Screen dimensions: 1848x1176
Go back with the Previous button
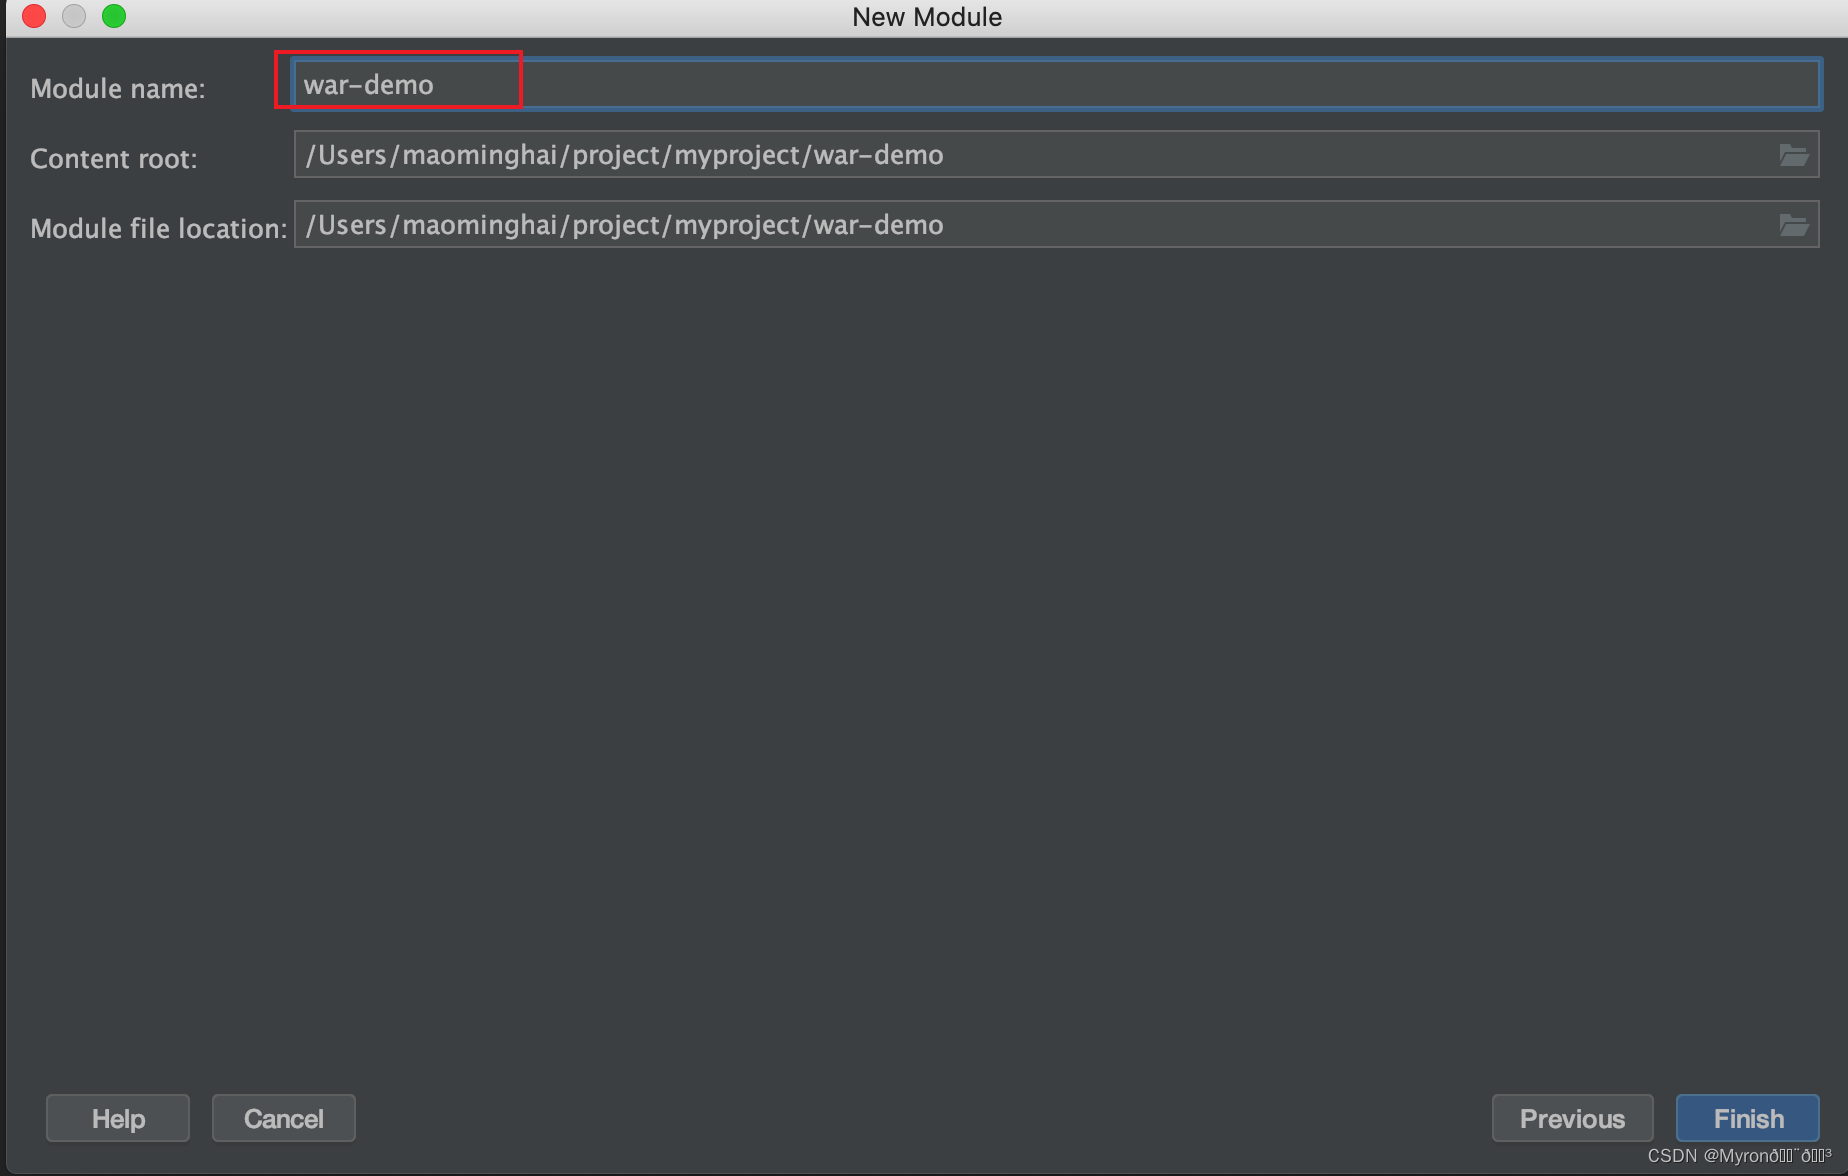tap(1572, 1118)
